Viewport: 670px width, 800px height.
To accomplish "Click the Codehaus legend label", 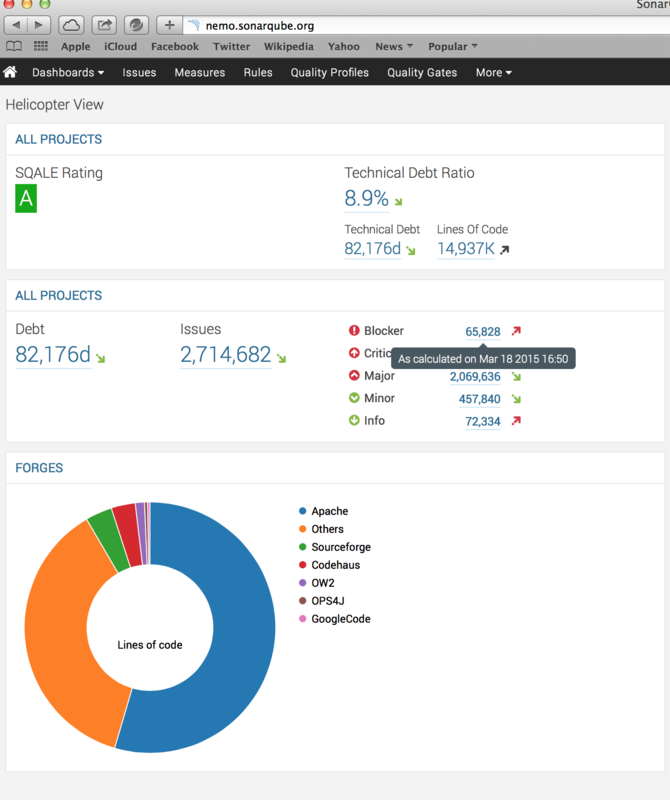I will coord(336,565).
